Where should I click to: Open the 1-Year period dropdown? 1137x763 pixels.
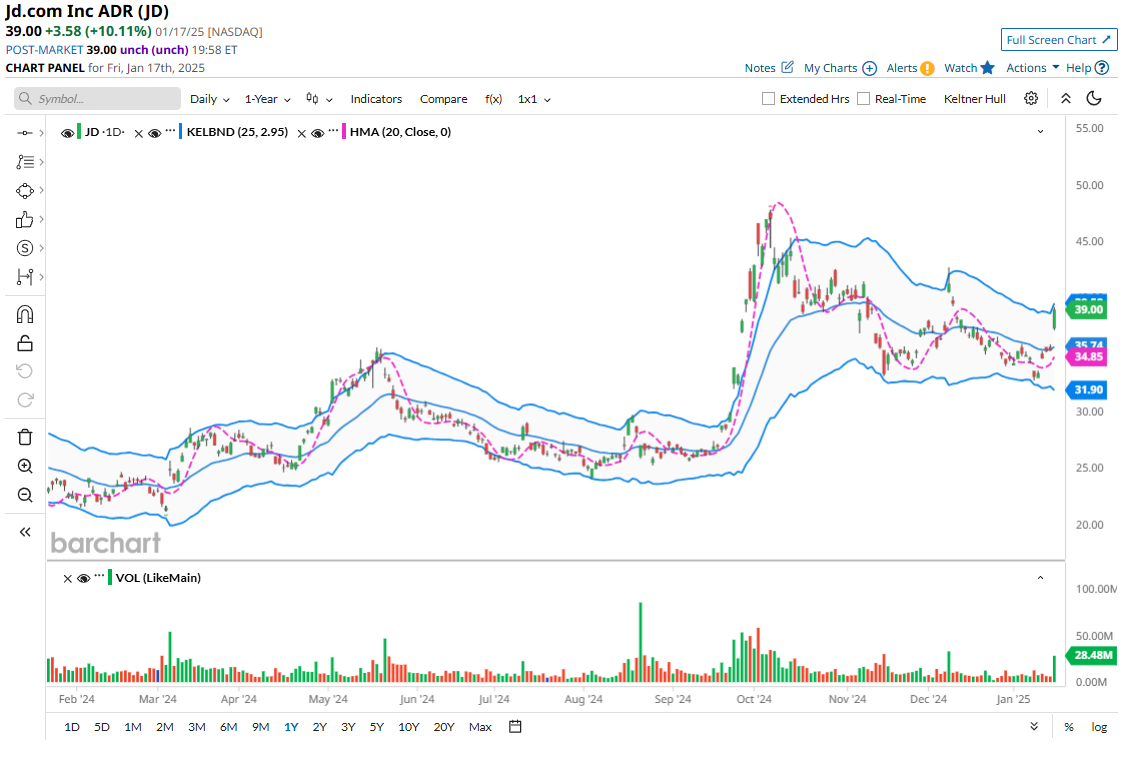click(x=268, y=99)
